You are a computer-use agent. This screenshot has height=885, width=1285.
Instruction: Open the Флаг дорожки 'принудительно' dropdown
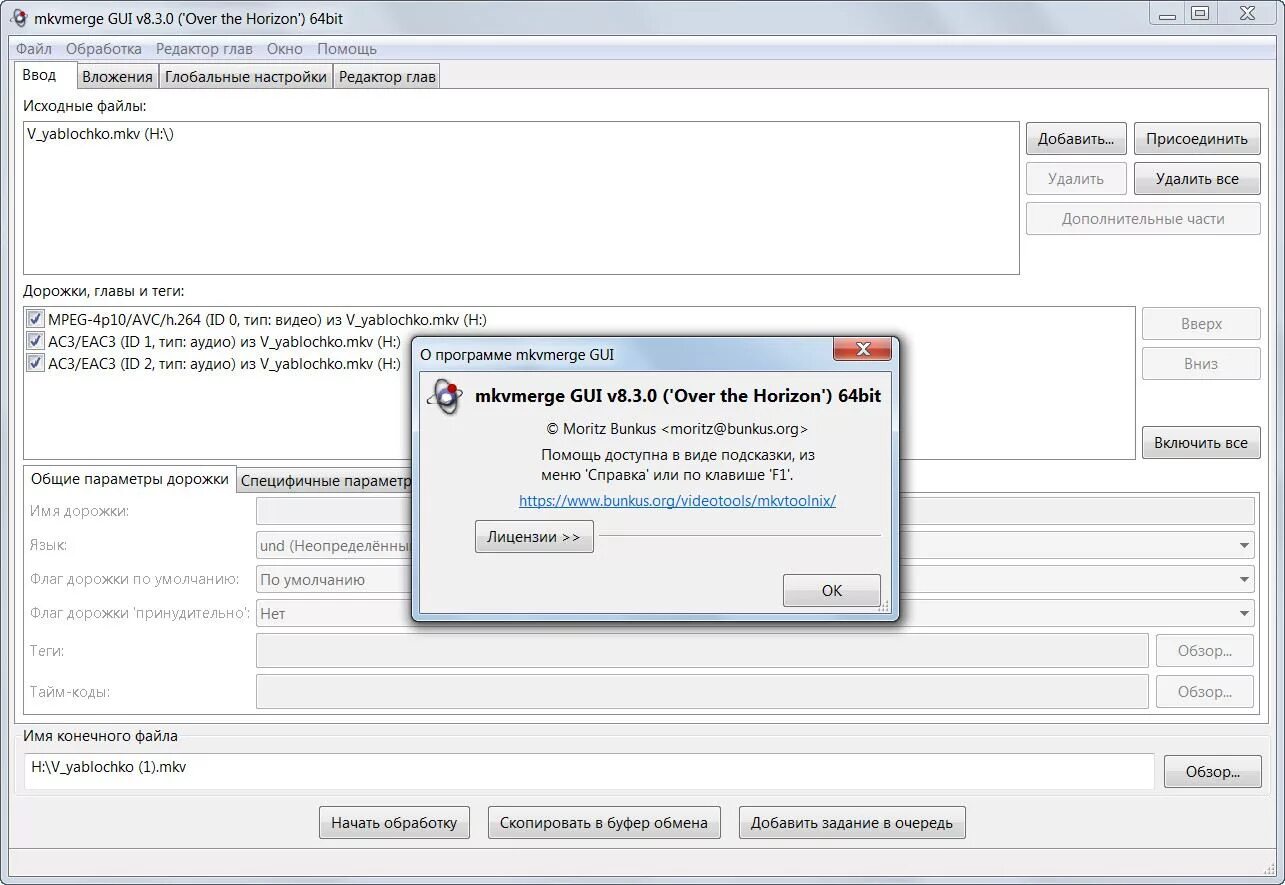[x=1245, y=613]
